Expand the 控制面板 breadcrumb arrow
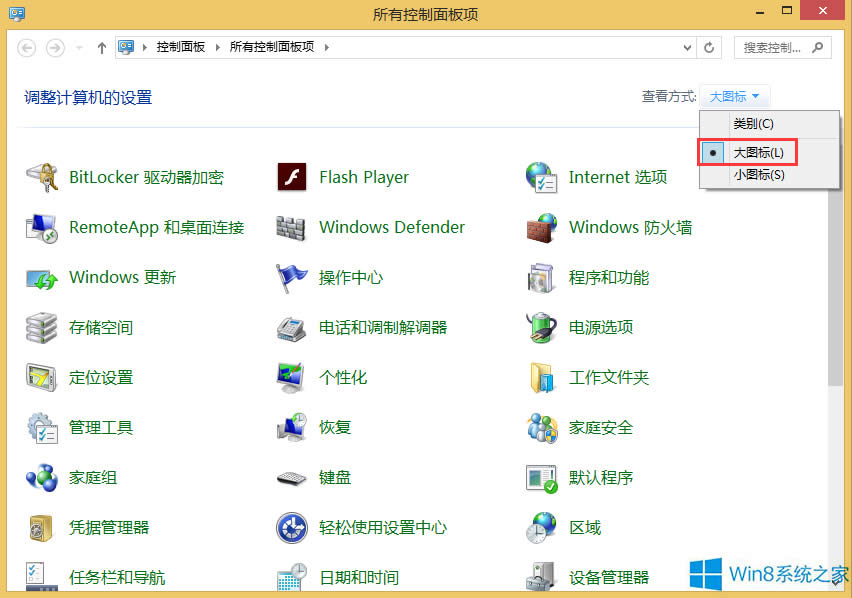Viewport: 852px width, 598px height. click(x=214, y=46)
